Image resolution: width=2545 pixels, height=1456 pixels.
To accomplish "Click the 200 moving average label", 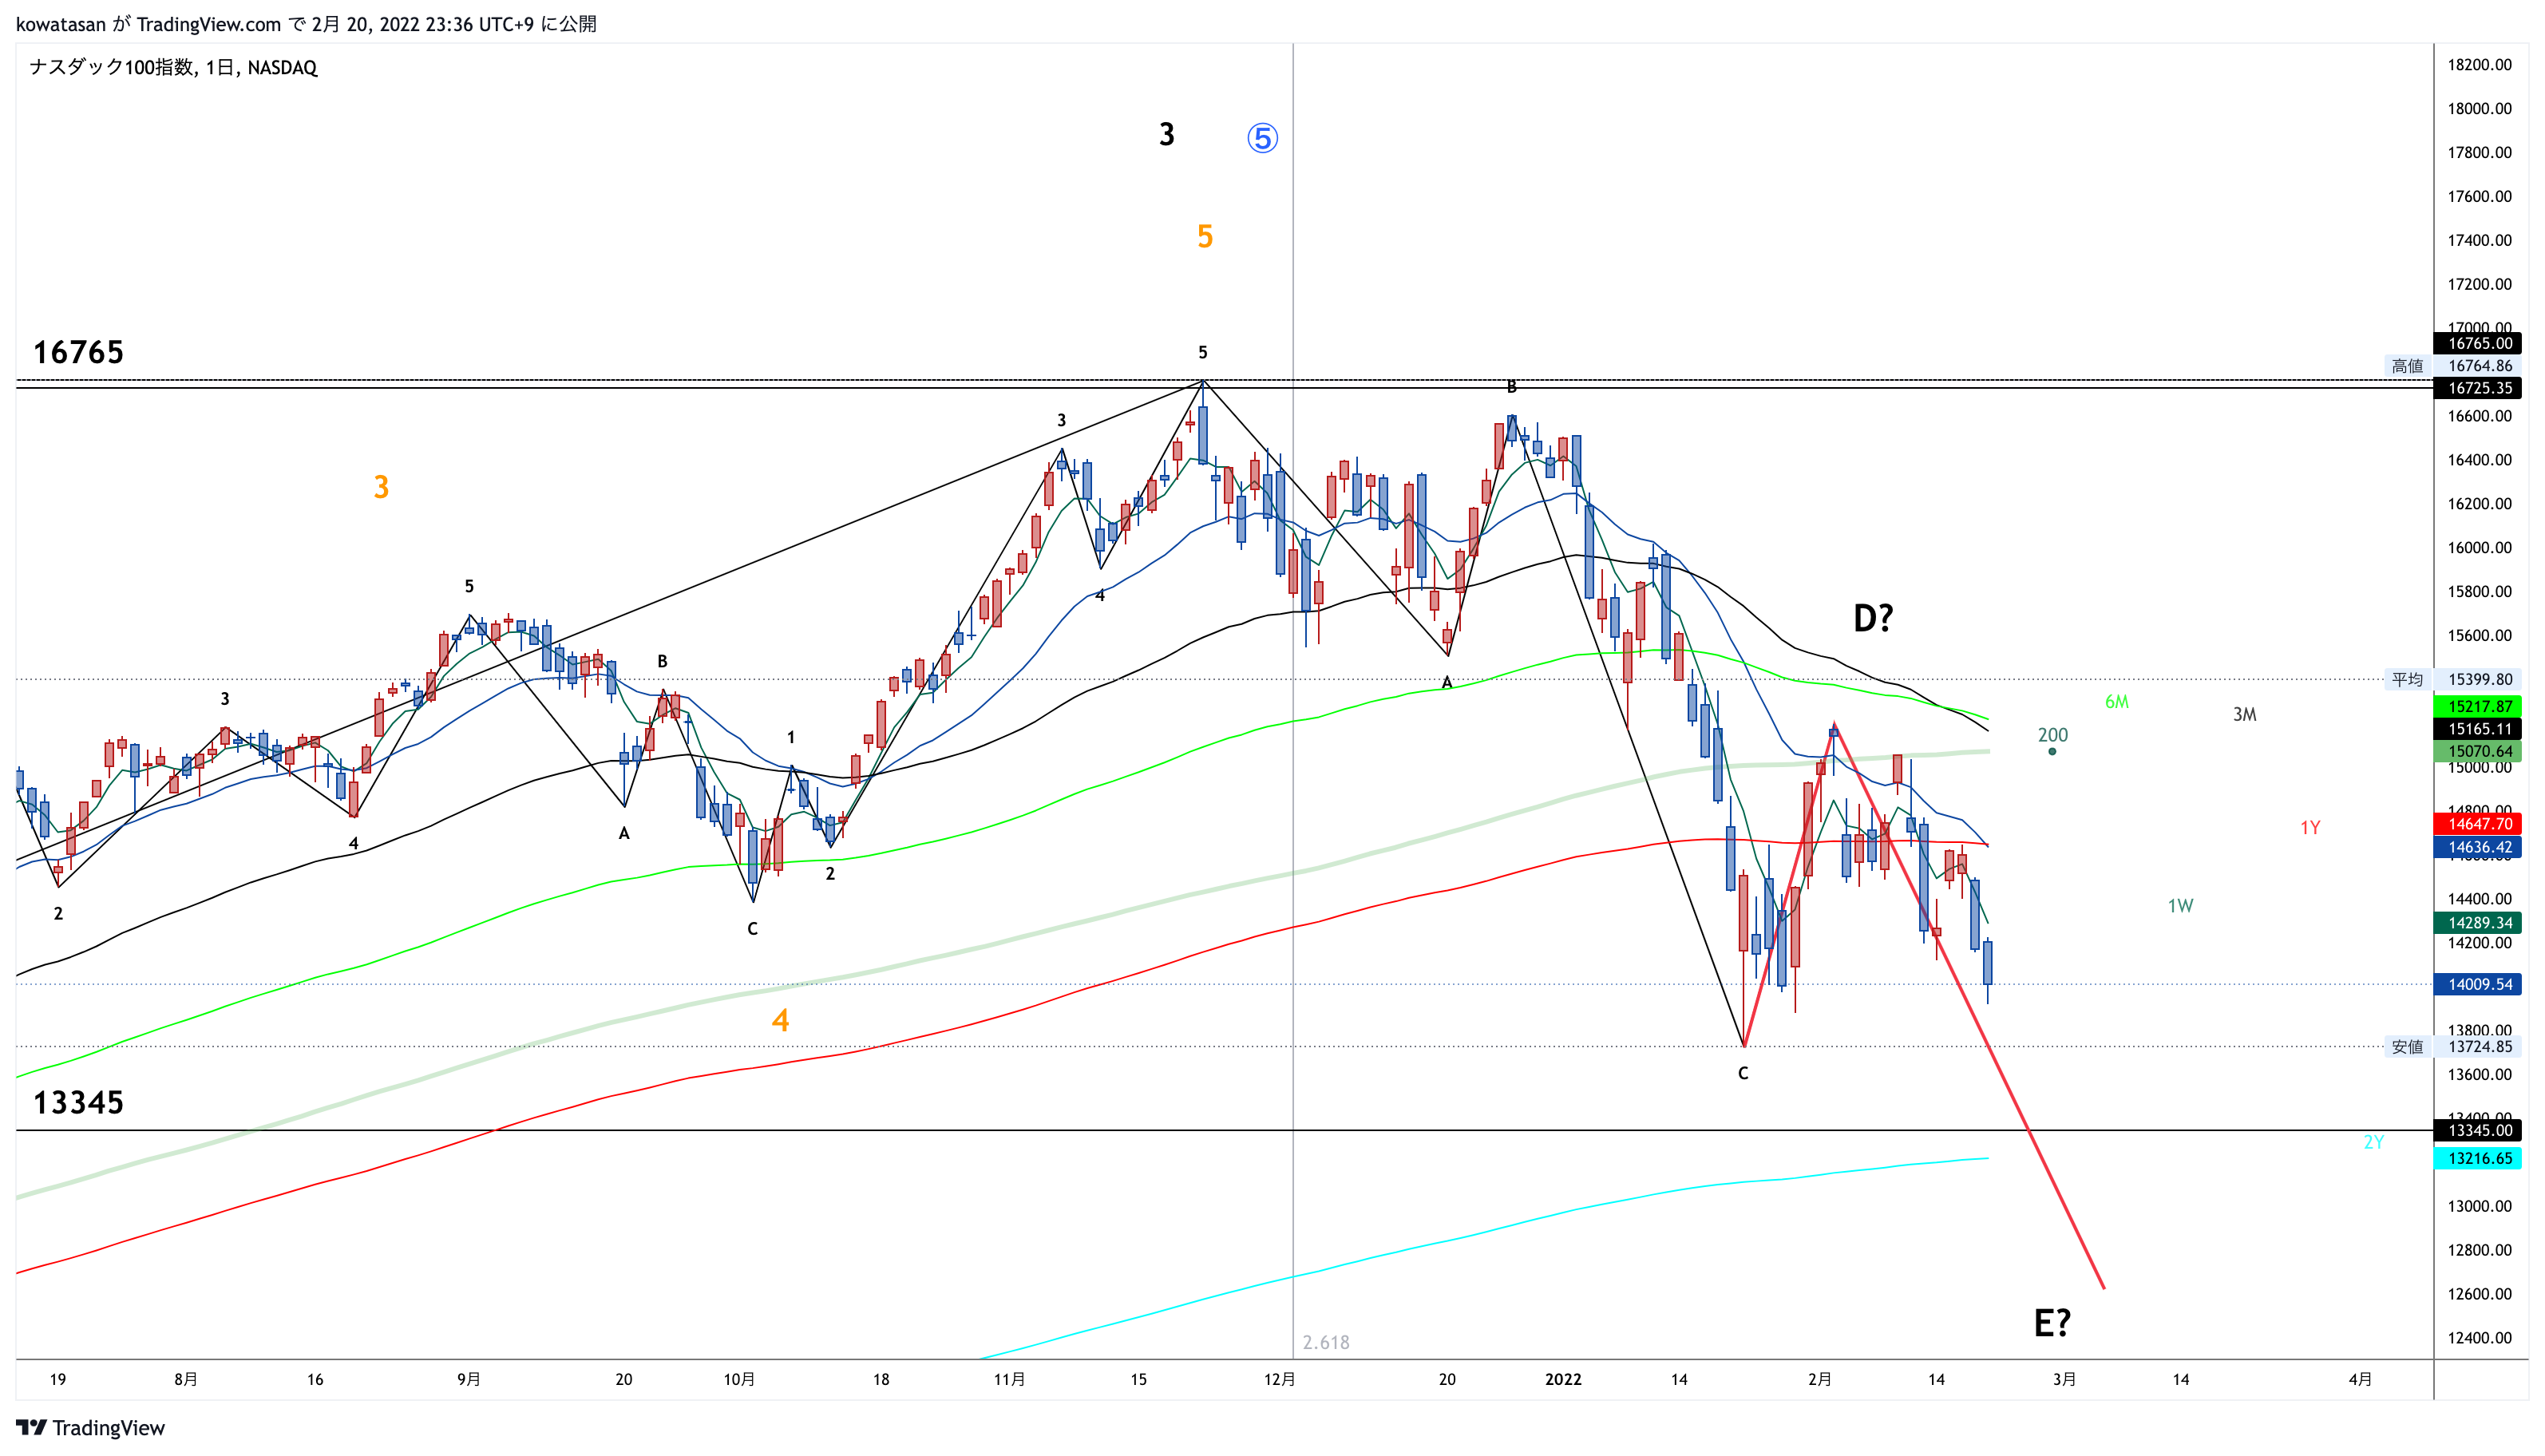I will pyautogui.click(x=2052, y=735).
